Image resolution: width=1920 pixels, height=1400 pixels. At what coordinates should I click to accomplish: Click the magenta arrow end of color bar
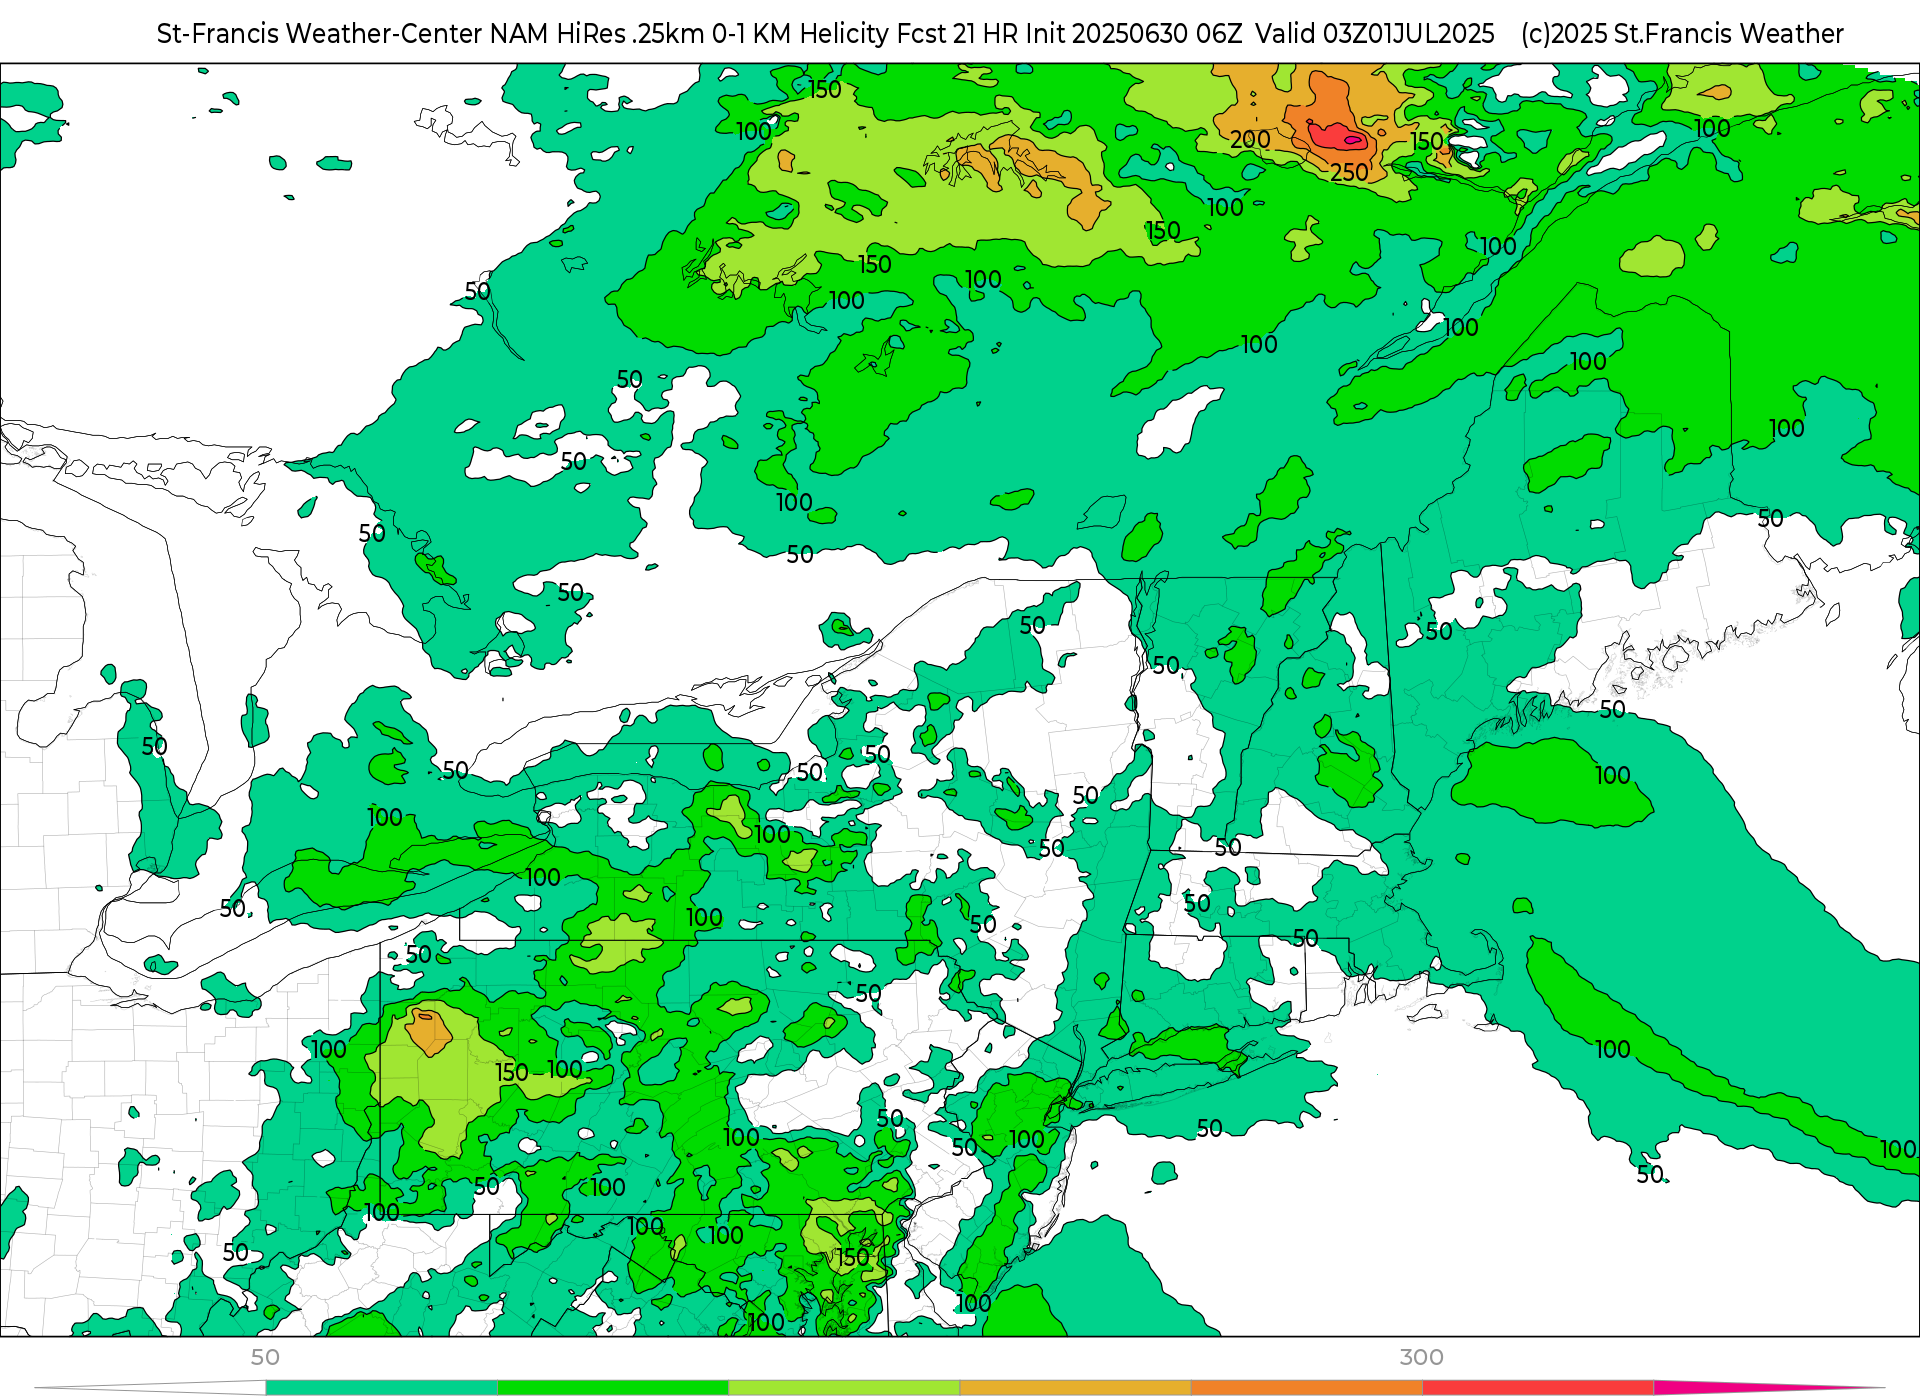pyautogui.click(x=1768, y=1388)
